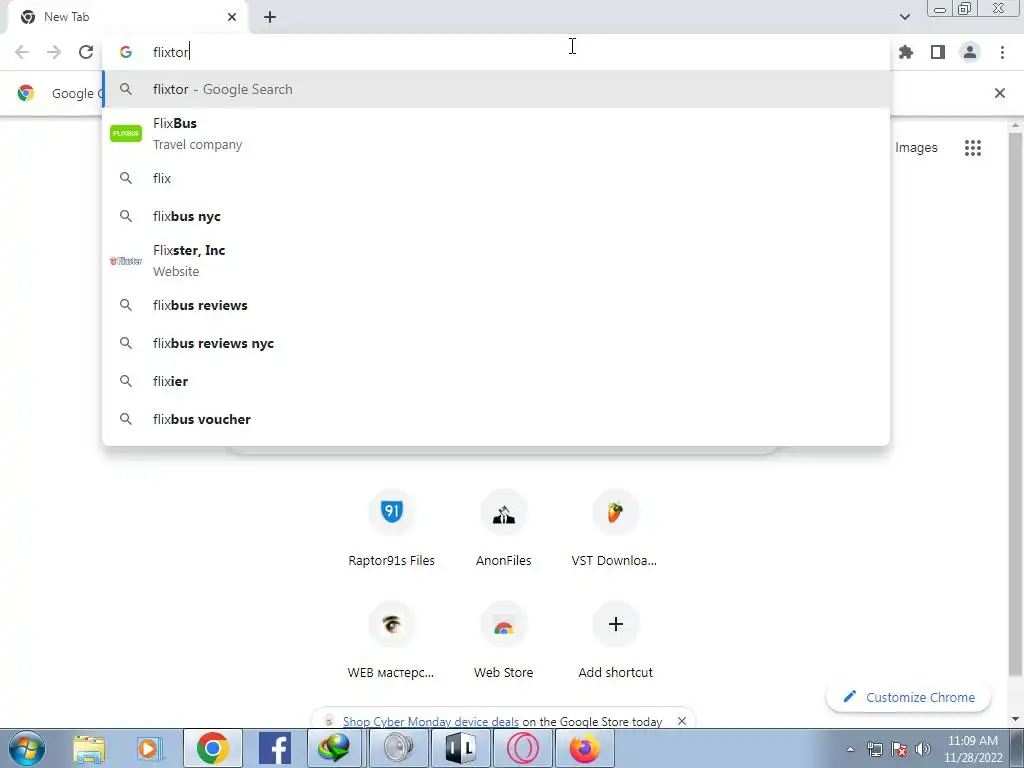Open the profile avatar icon

pos(970,52)
